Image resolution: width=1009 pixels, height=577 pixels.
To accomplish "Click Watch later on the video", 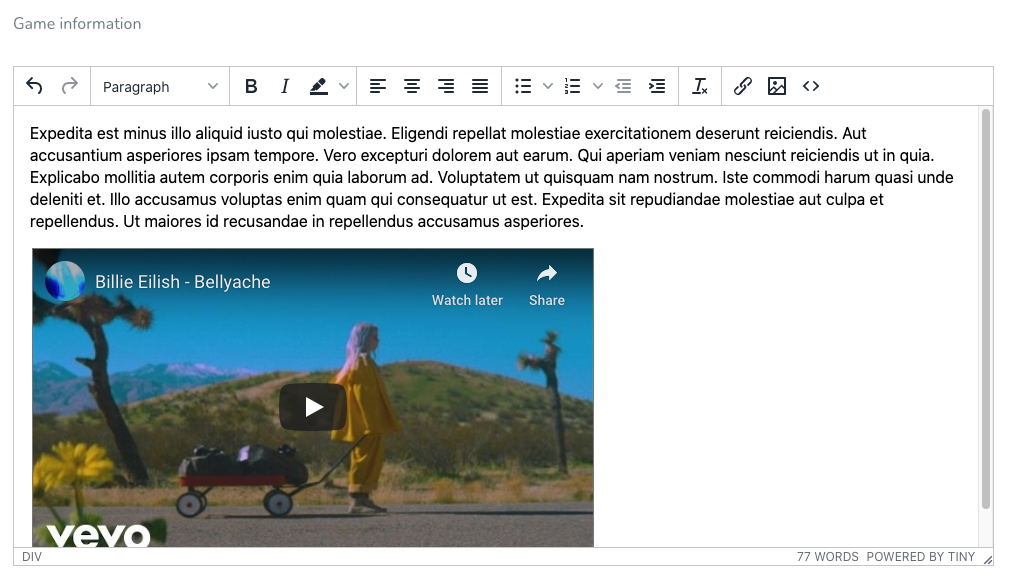I will point(467,284).
